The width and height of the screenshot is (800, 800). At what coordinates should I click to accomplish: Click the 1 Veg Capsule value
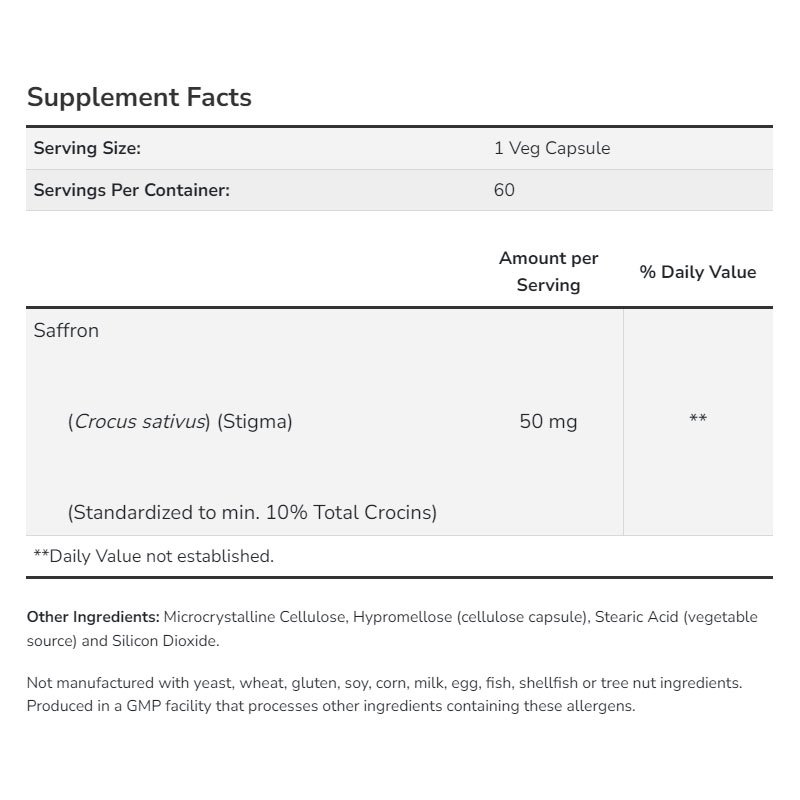[x=551, y=148]
